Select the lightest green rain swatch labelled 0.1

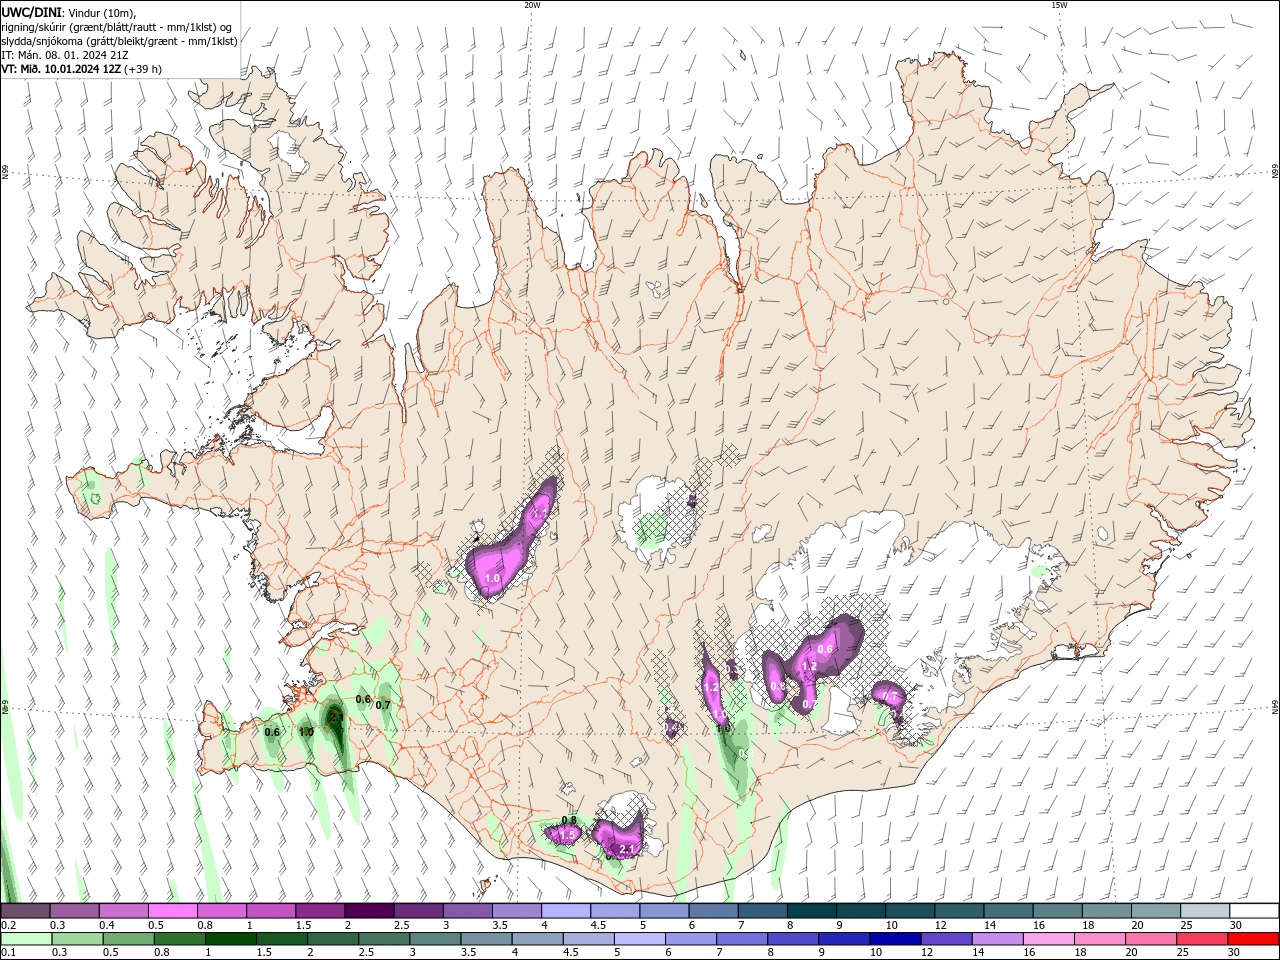[26, 939]
